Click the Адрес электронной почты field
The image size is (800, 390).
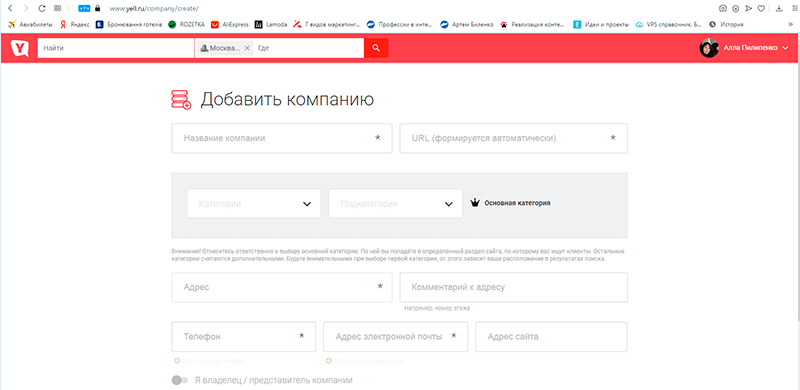click(395, 337)
